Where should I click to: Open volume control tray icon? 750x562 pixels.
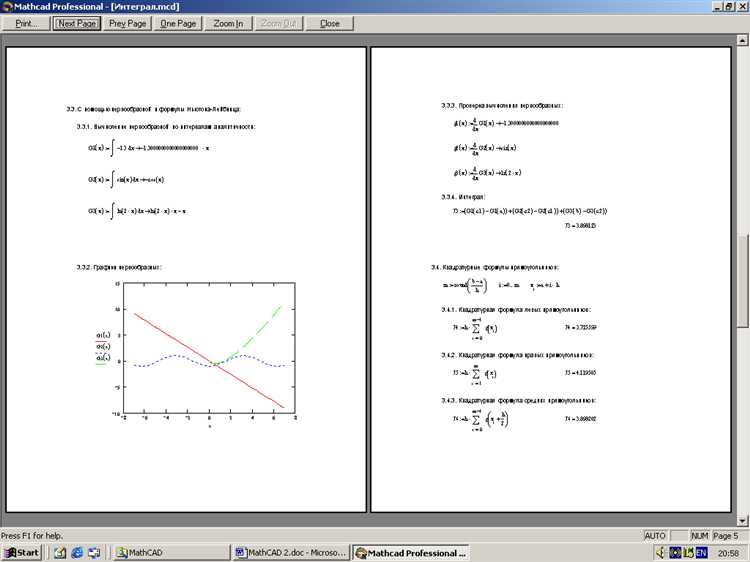pyautogui.click(x=660, y=553)
